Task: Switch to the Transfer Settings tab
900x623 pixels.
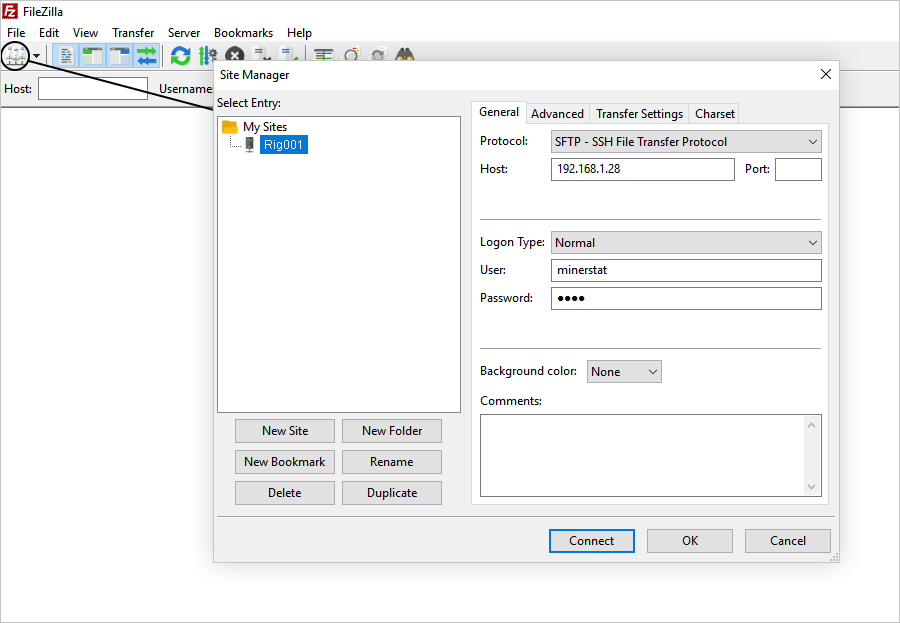Action: (639, 114)
